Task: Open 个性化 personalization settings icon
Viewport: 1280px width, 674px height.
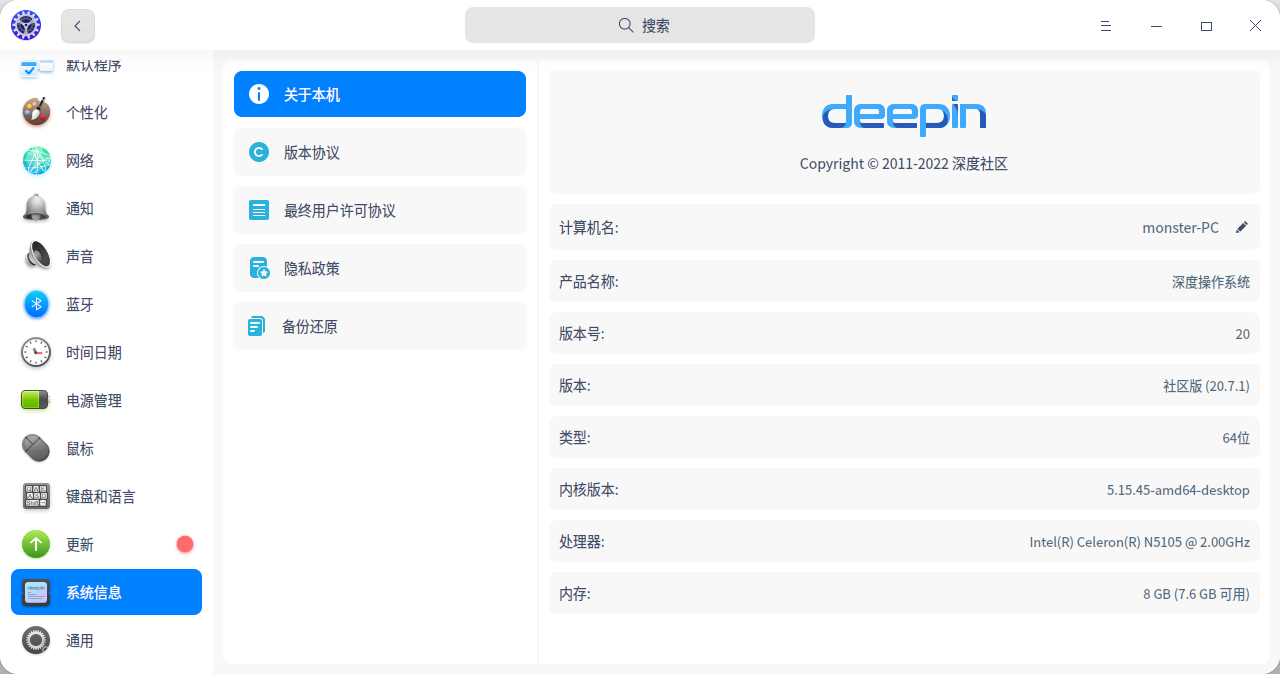Action: coord(36,112)
